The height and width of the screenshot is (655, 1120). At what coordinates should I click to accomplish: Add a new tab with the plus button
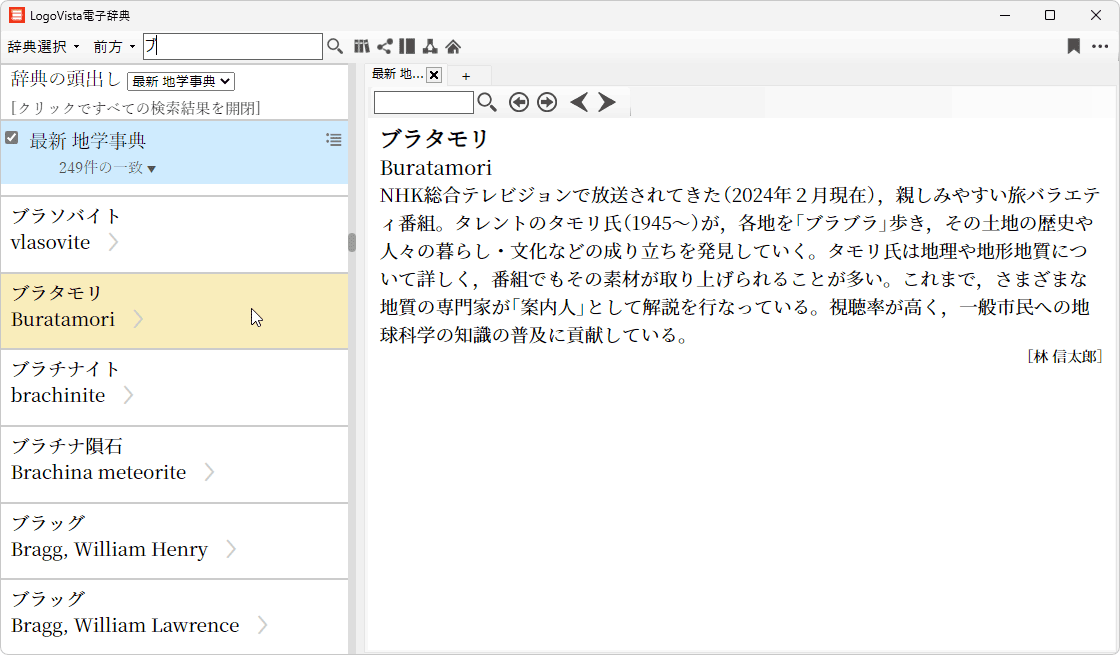pos(466,76)
